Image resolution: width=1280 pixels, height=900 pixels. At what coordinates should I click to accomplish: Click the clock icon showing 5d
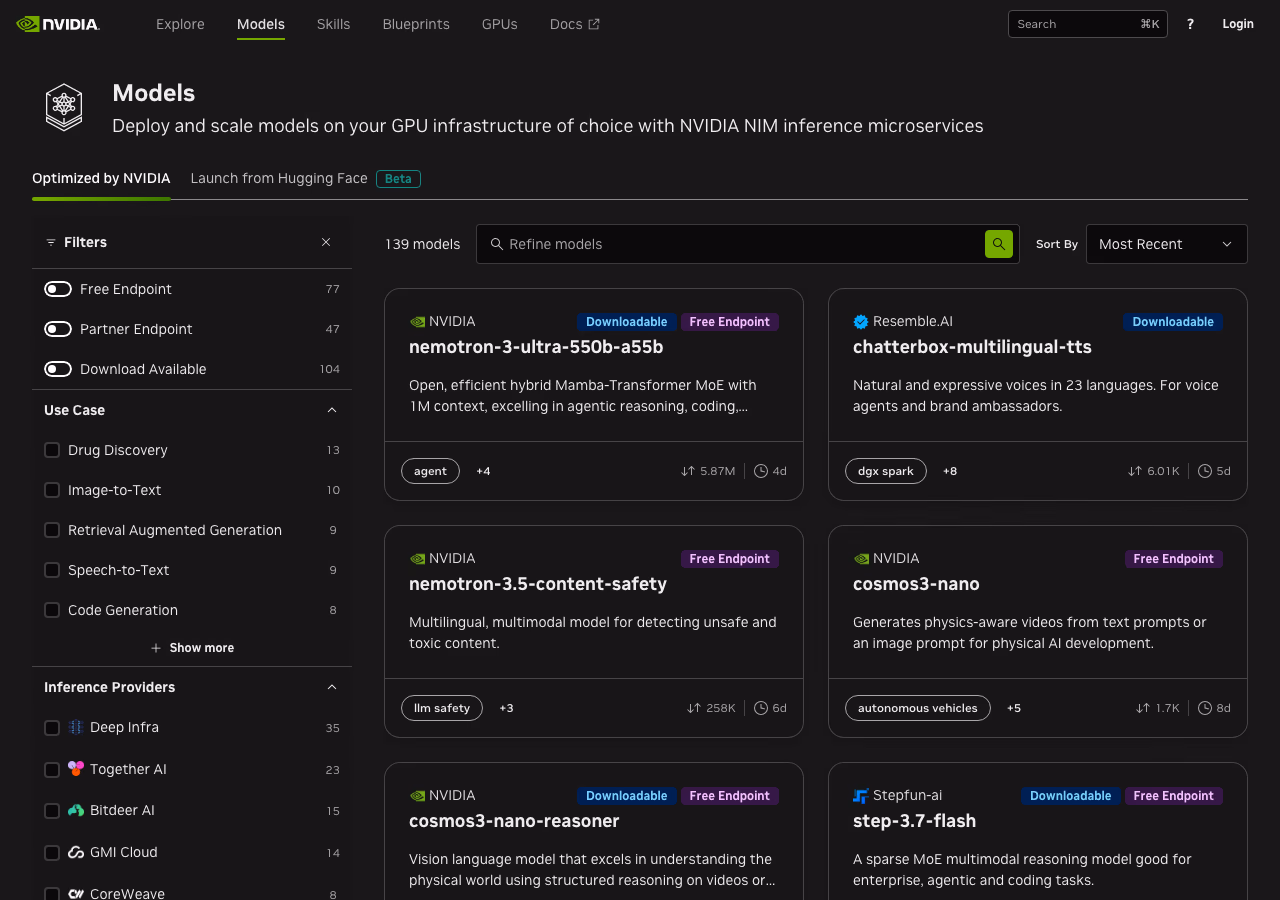[1205, 471]
